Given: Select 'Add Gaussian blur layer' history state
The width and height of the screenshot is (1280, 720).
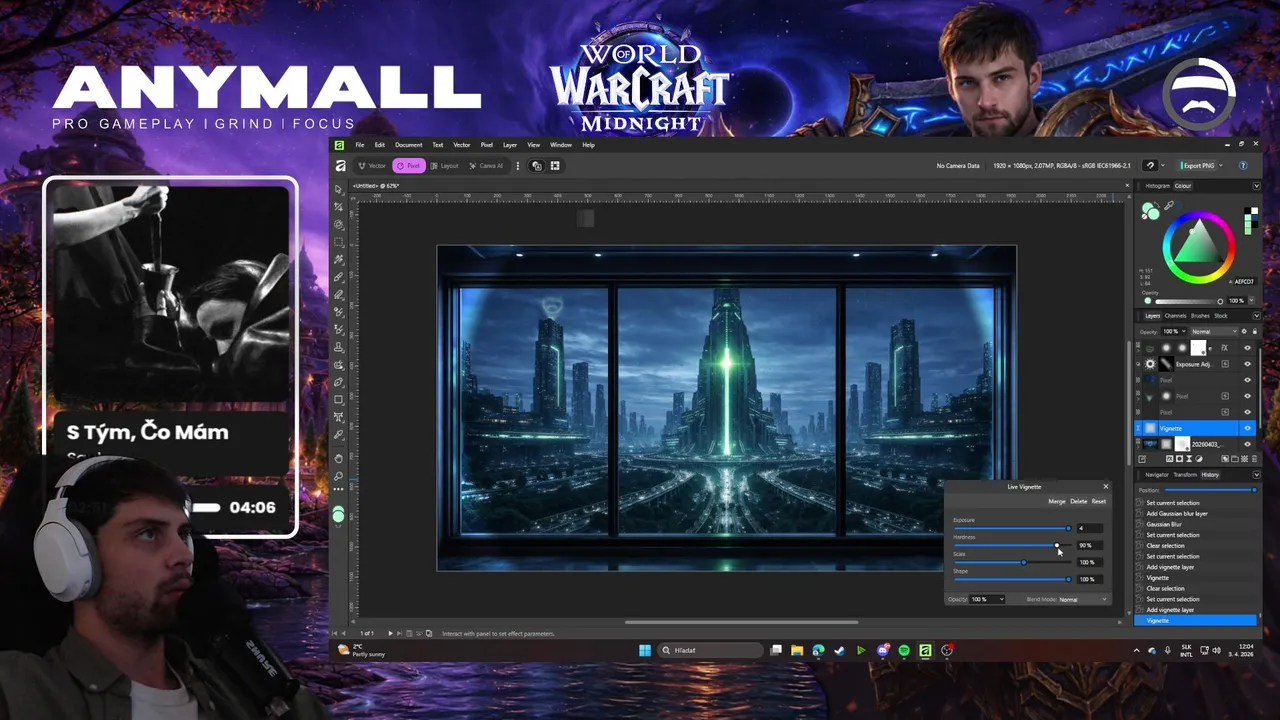Looking at the screenshot, I should click(1177, 514).
